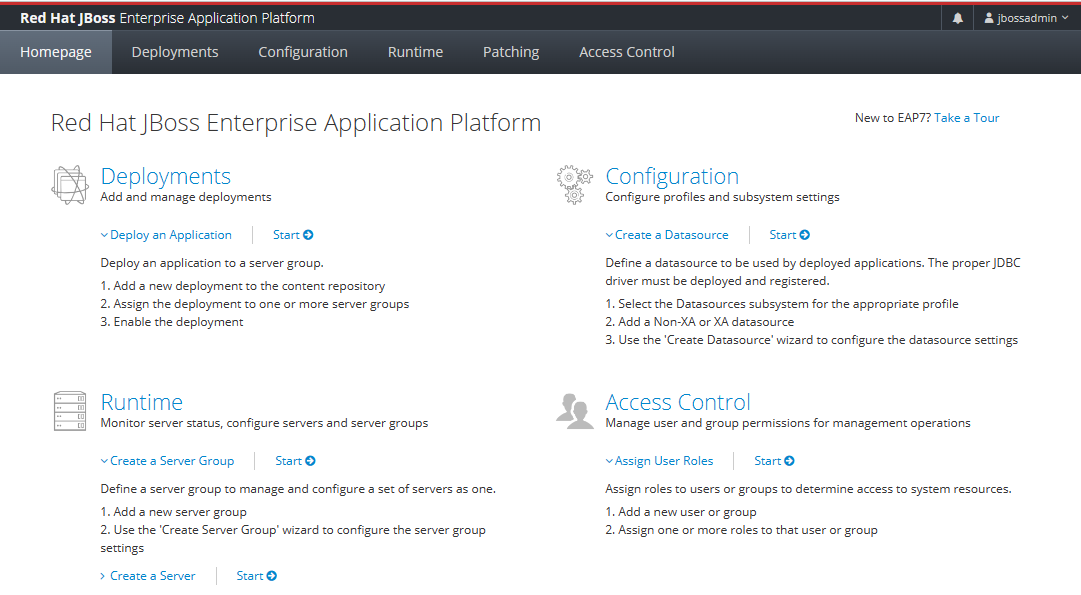Viewport: 1081px width, 595px height.
Task: Start the Create a Datasource task
Action: tap(789, 235)
